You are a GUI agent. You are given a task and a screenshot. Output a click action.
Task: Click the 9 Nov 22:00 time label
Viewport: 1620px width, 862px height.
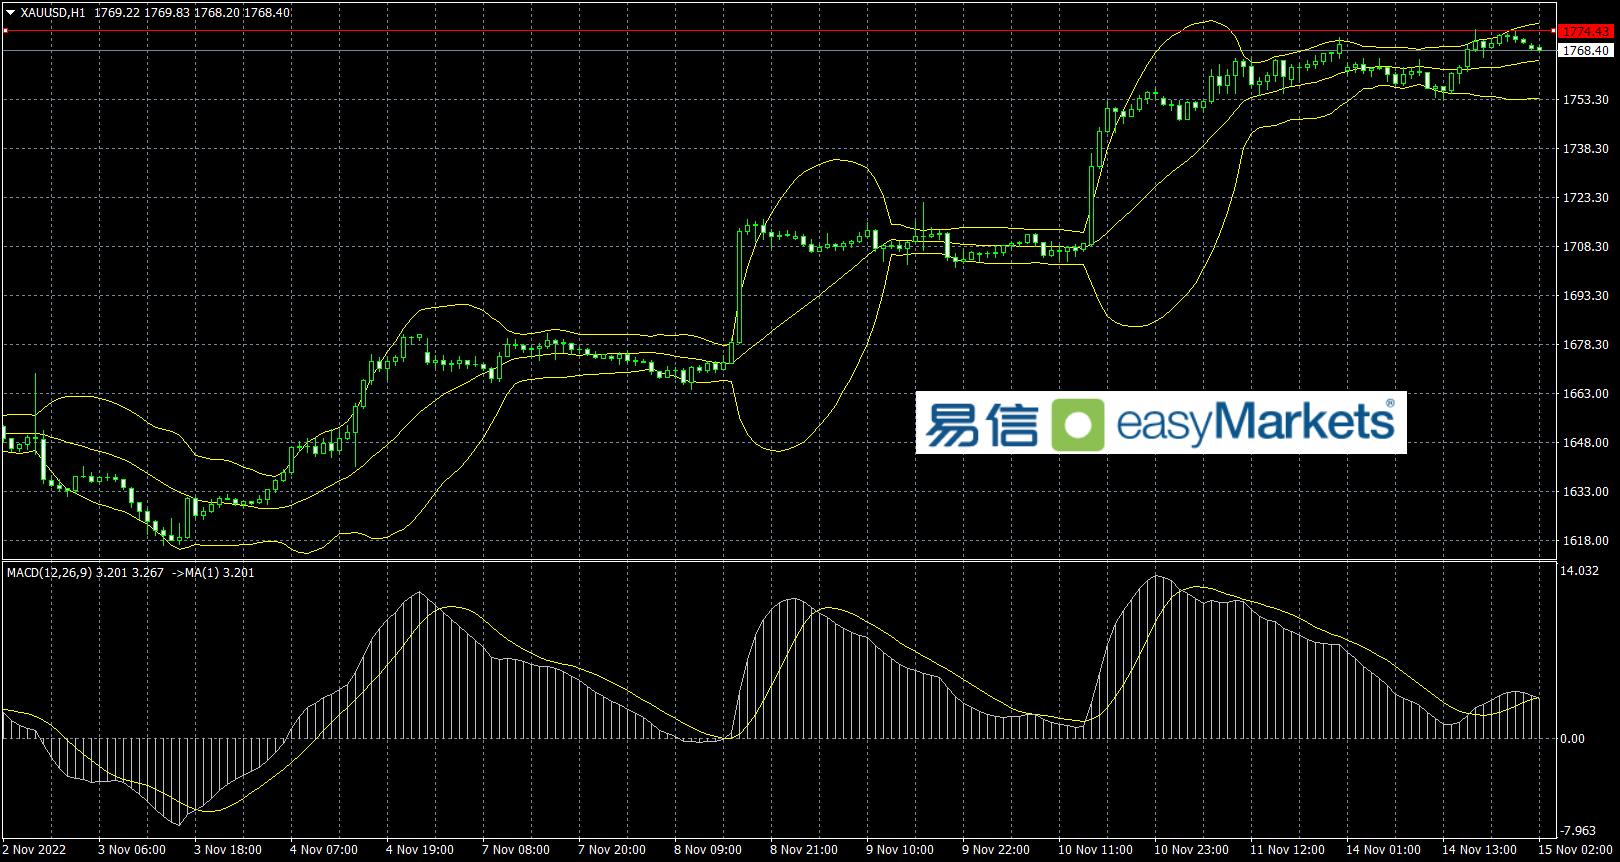pos(996,850)
